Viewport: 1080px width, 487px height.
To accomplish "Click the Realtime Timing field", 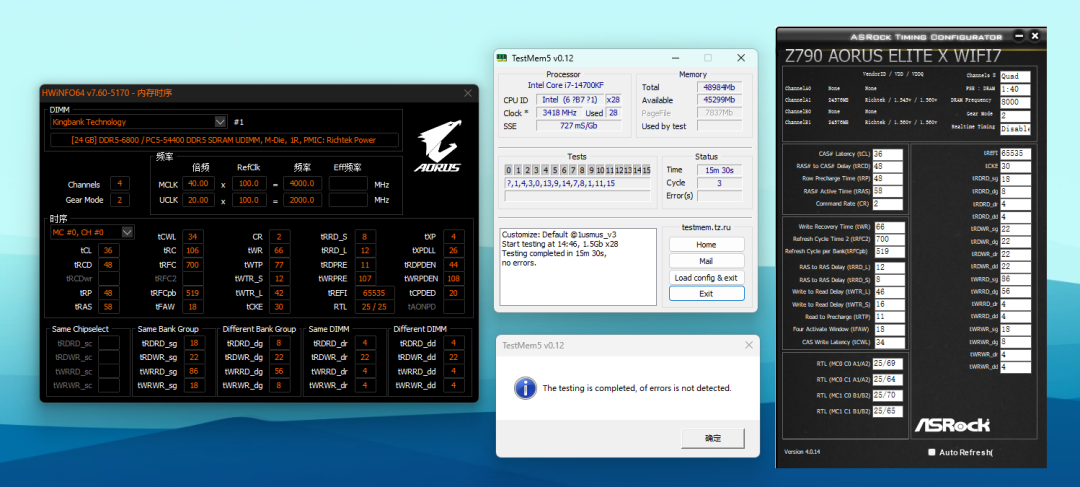I will [1015, 129].
